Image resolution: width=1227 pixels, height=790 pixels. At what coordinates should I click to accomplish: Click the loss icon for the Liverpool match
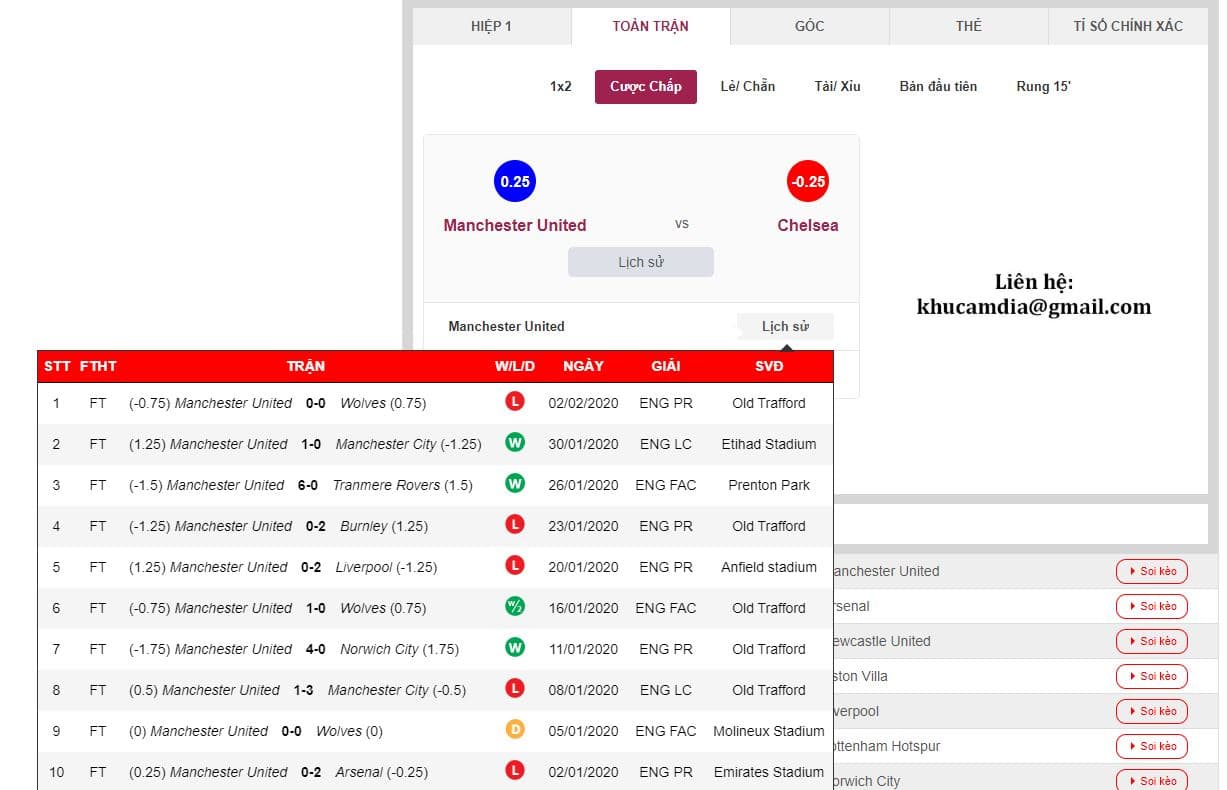[x=515, y=566]
